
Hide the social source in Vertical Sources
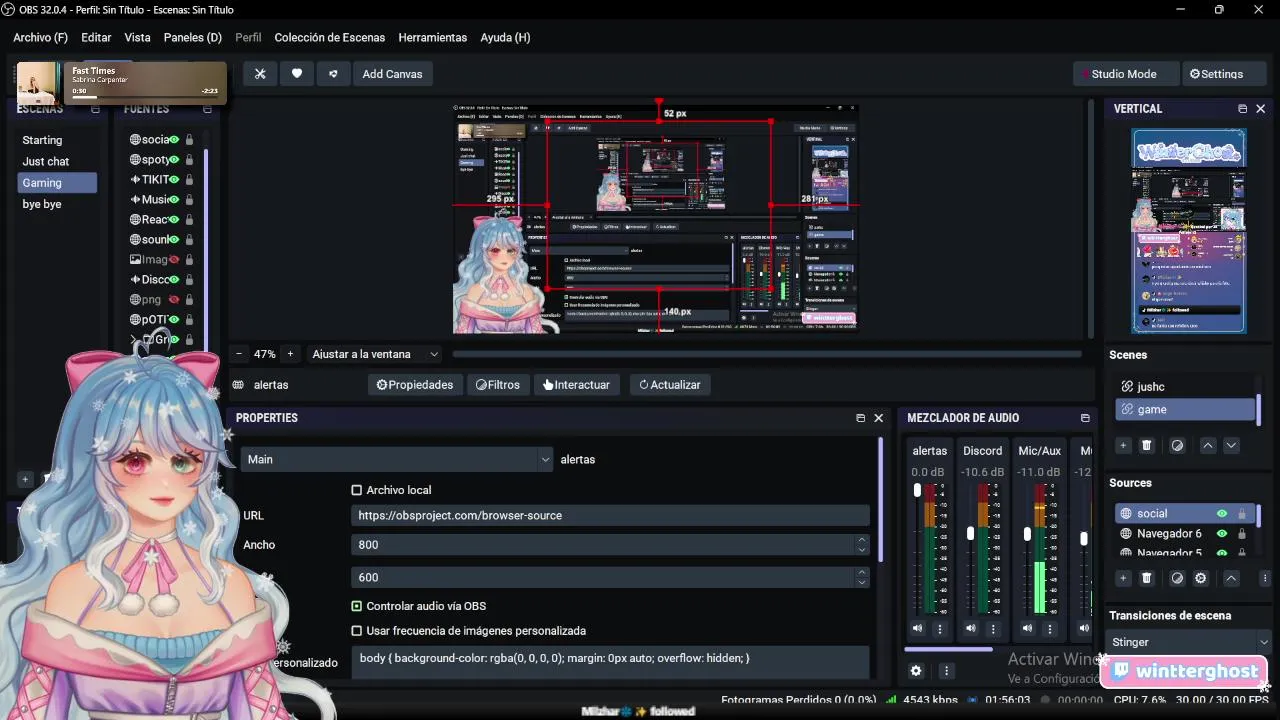(1221, 514)
